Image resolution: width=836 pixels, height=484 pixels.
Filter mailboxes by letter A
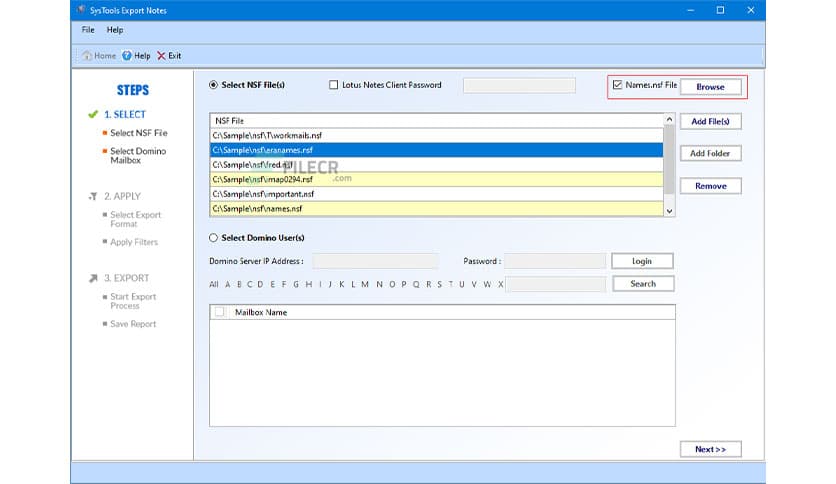pos(228,285)
